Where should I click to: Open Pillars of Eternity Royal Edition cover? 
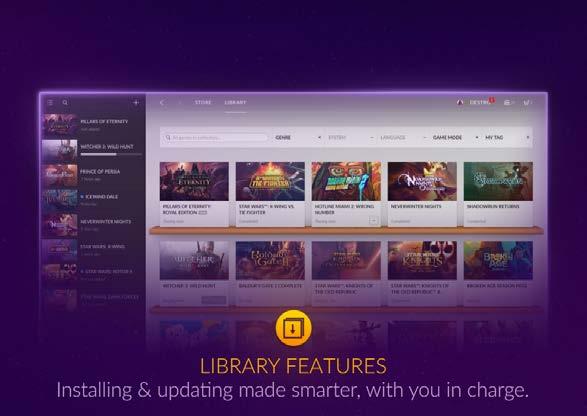194,181
